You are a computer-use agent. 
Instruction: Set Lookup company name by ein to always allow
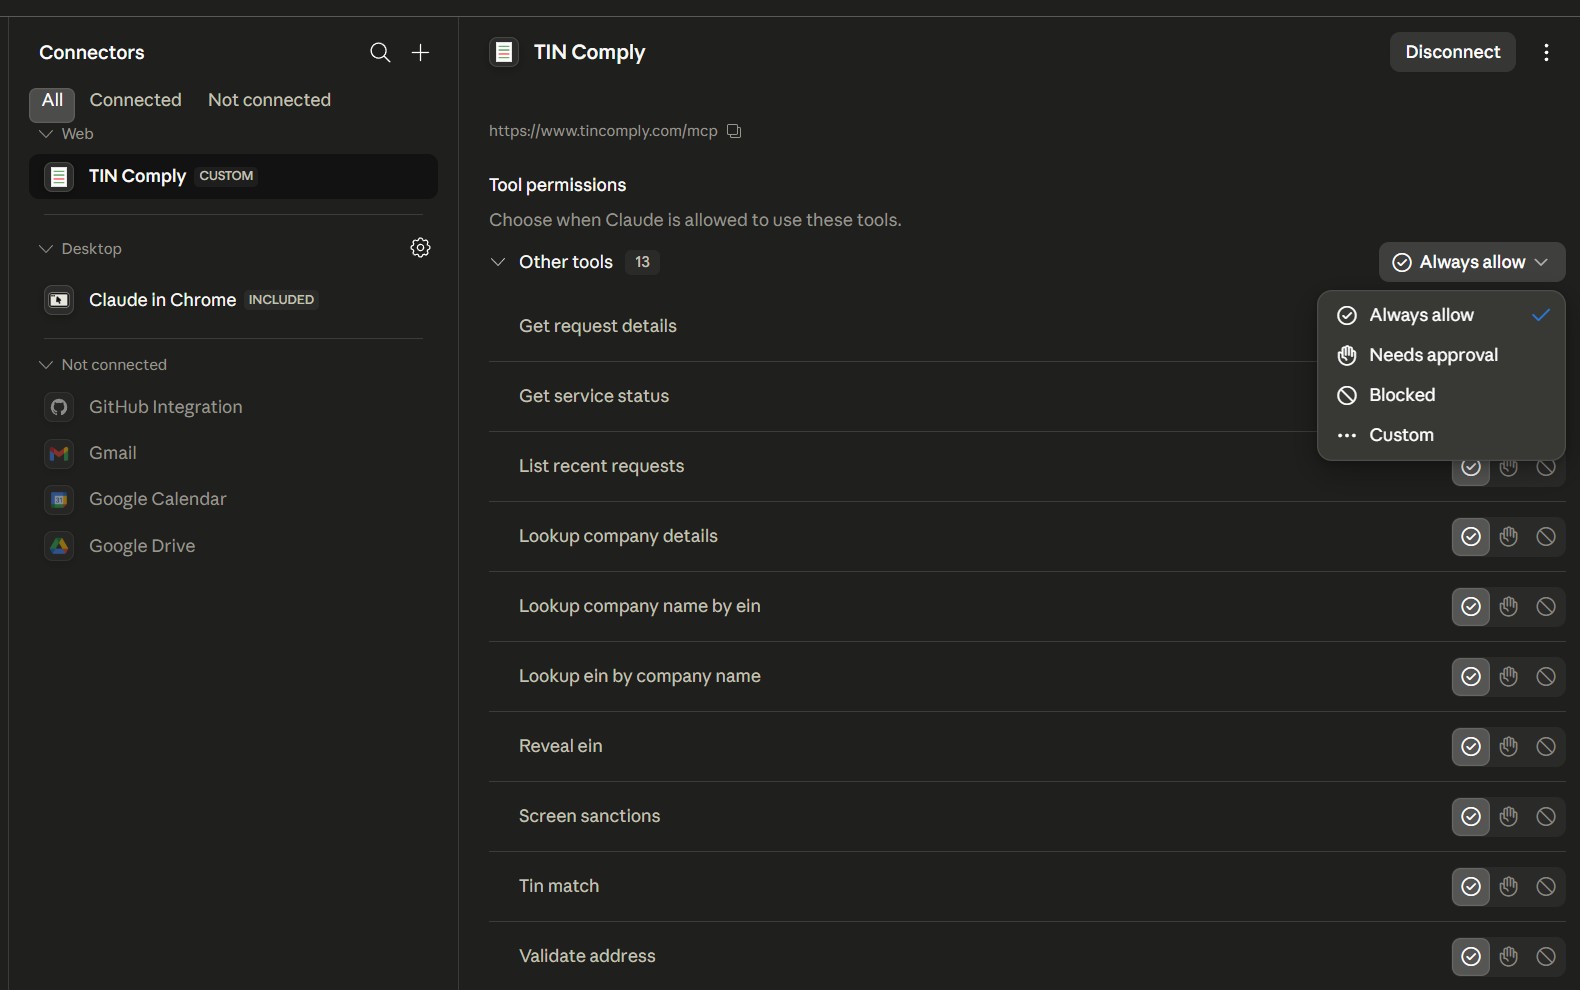pyautogui.click(x=1470, y=607)
